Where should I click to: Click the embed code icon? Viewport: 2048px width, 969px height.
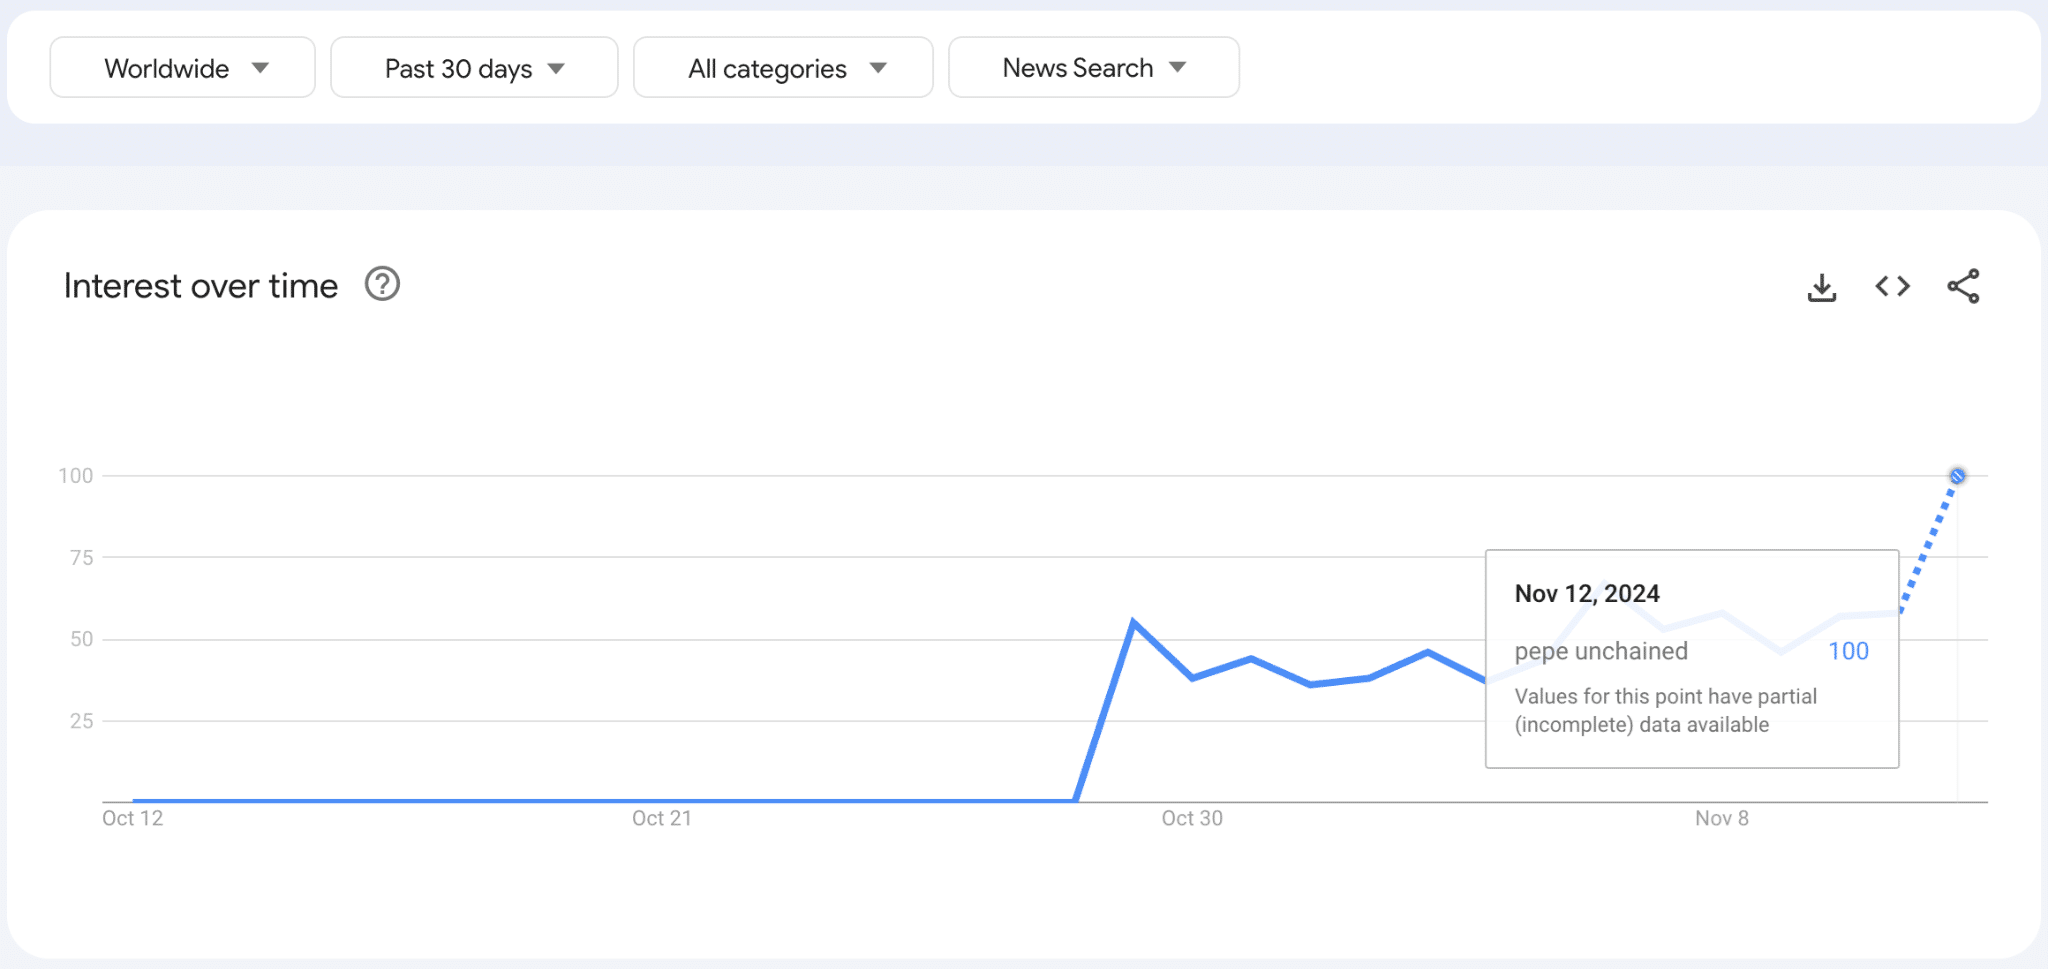(1892, 287)
